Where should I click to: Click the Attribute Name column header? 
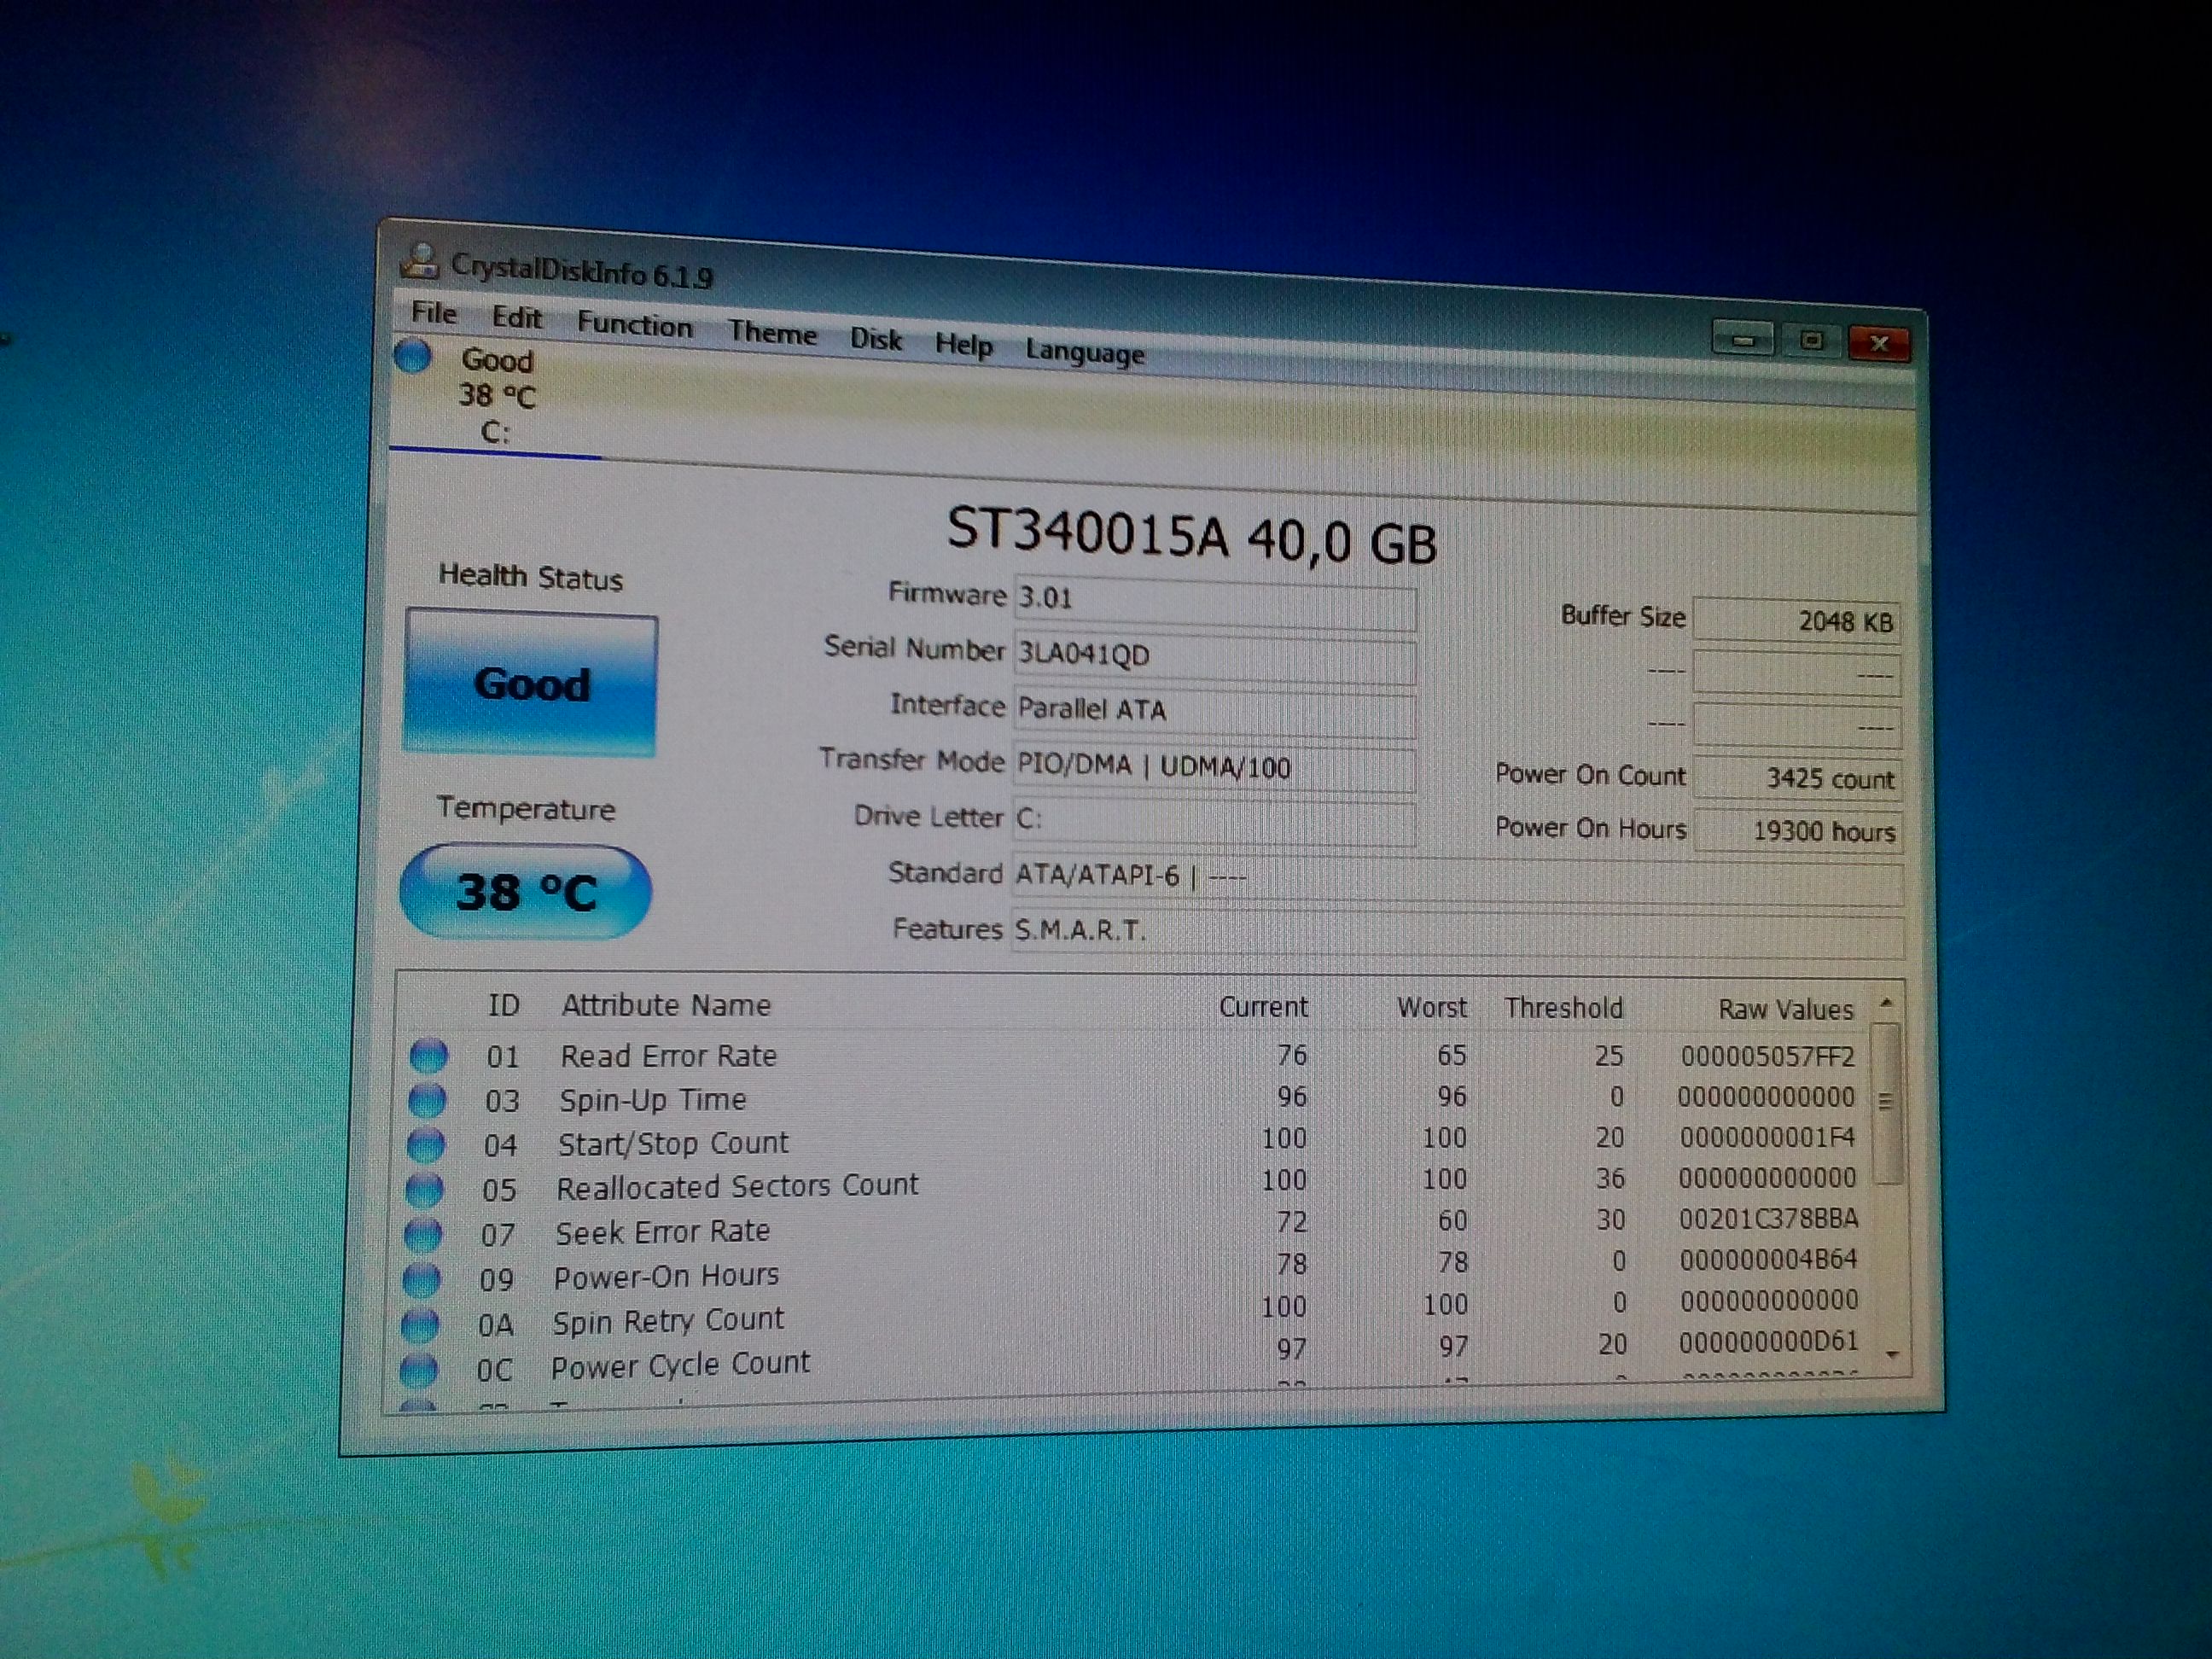(666, 1005)
